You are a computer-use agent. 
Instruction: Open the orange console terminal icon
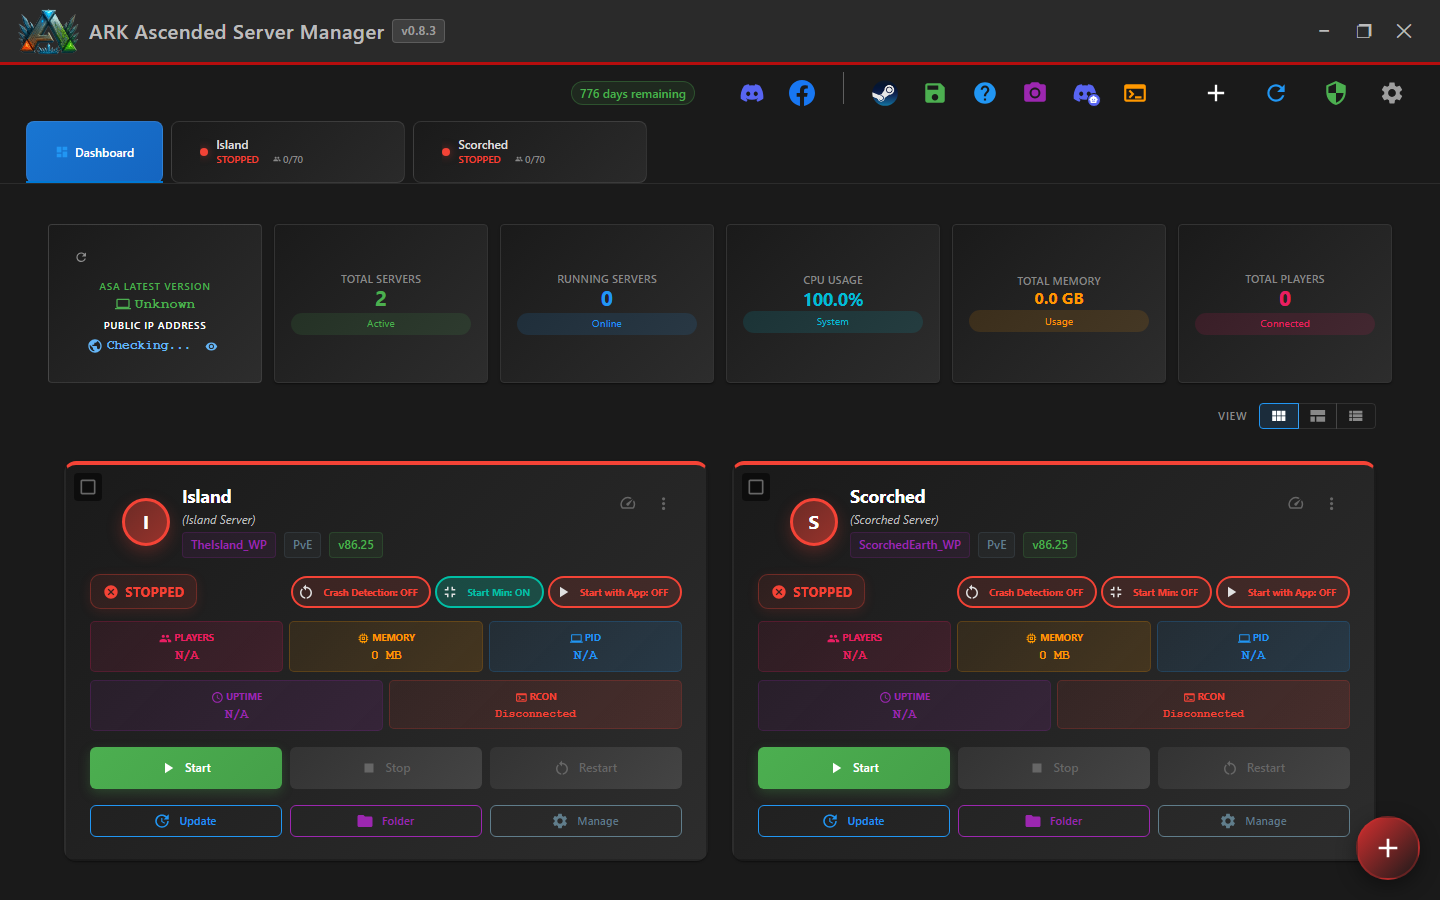tap(1135, 93)
